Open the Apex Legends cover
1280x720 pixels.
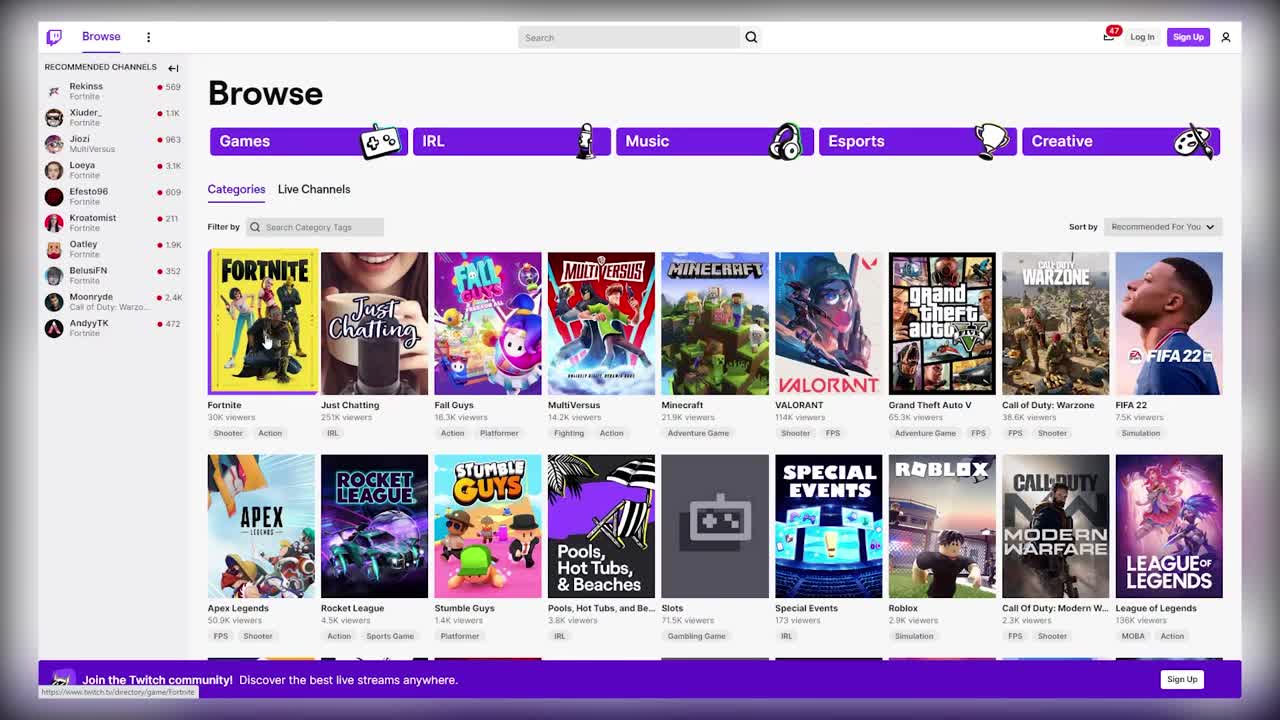(261, 526)
